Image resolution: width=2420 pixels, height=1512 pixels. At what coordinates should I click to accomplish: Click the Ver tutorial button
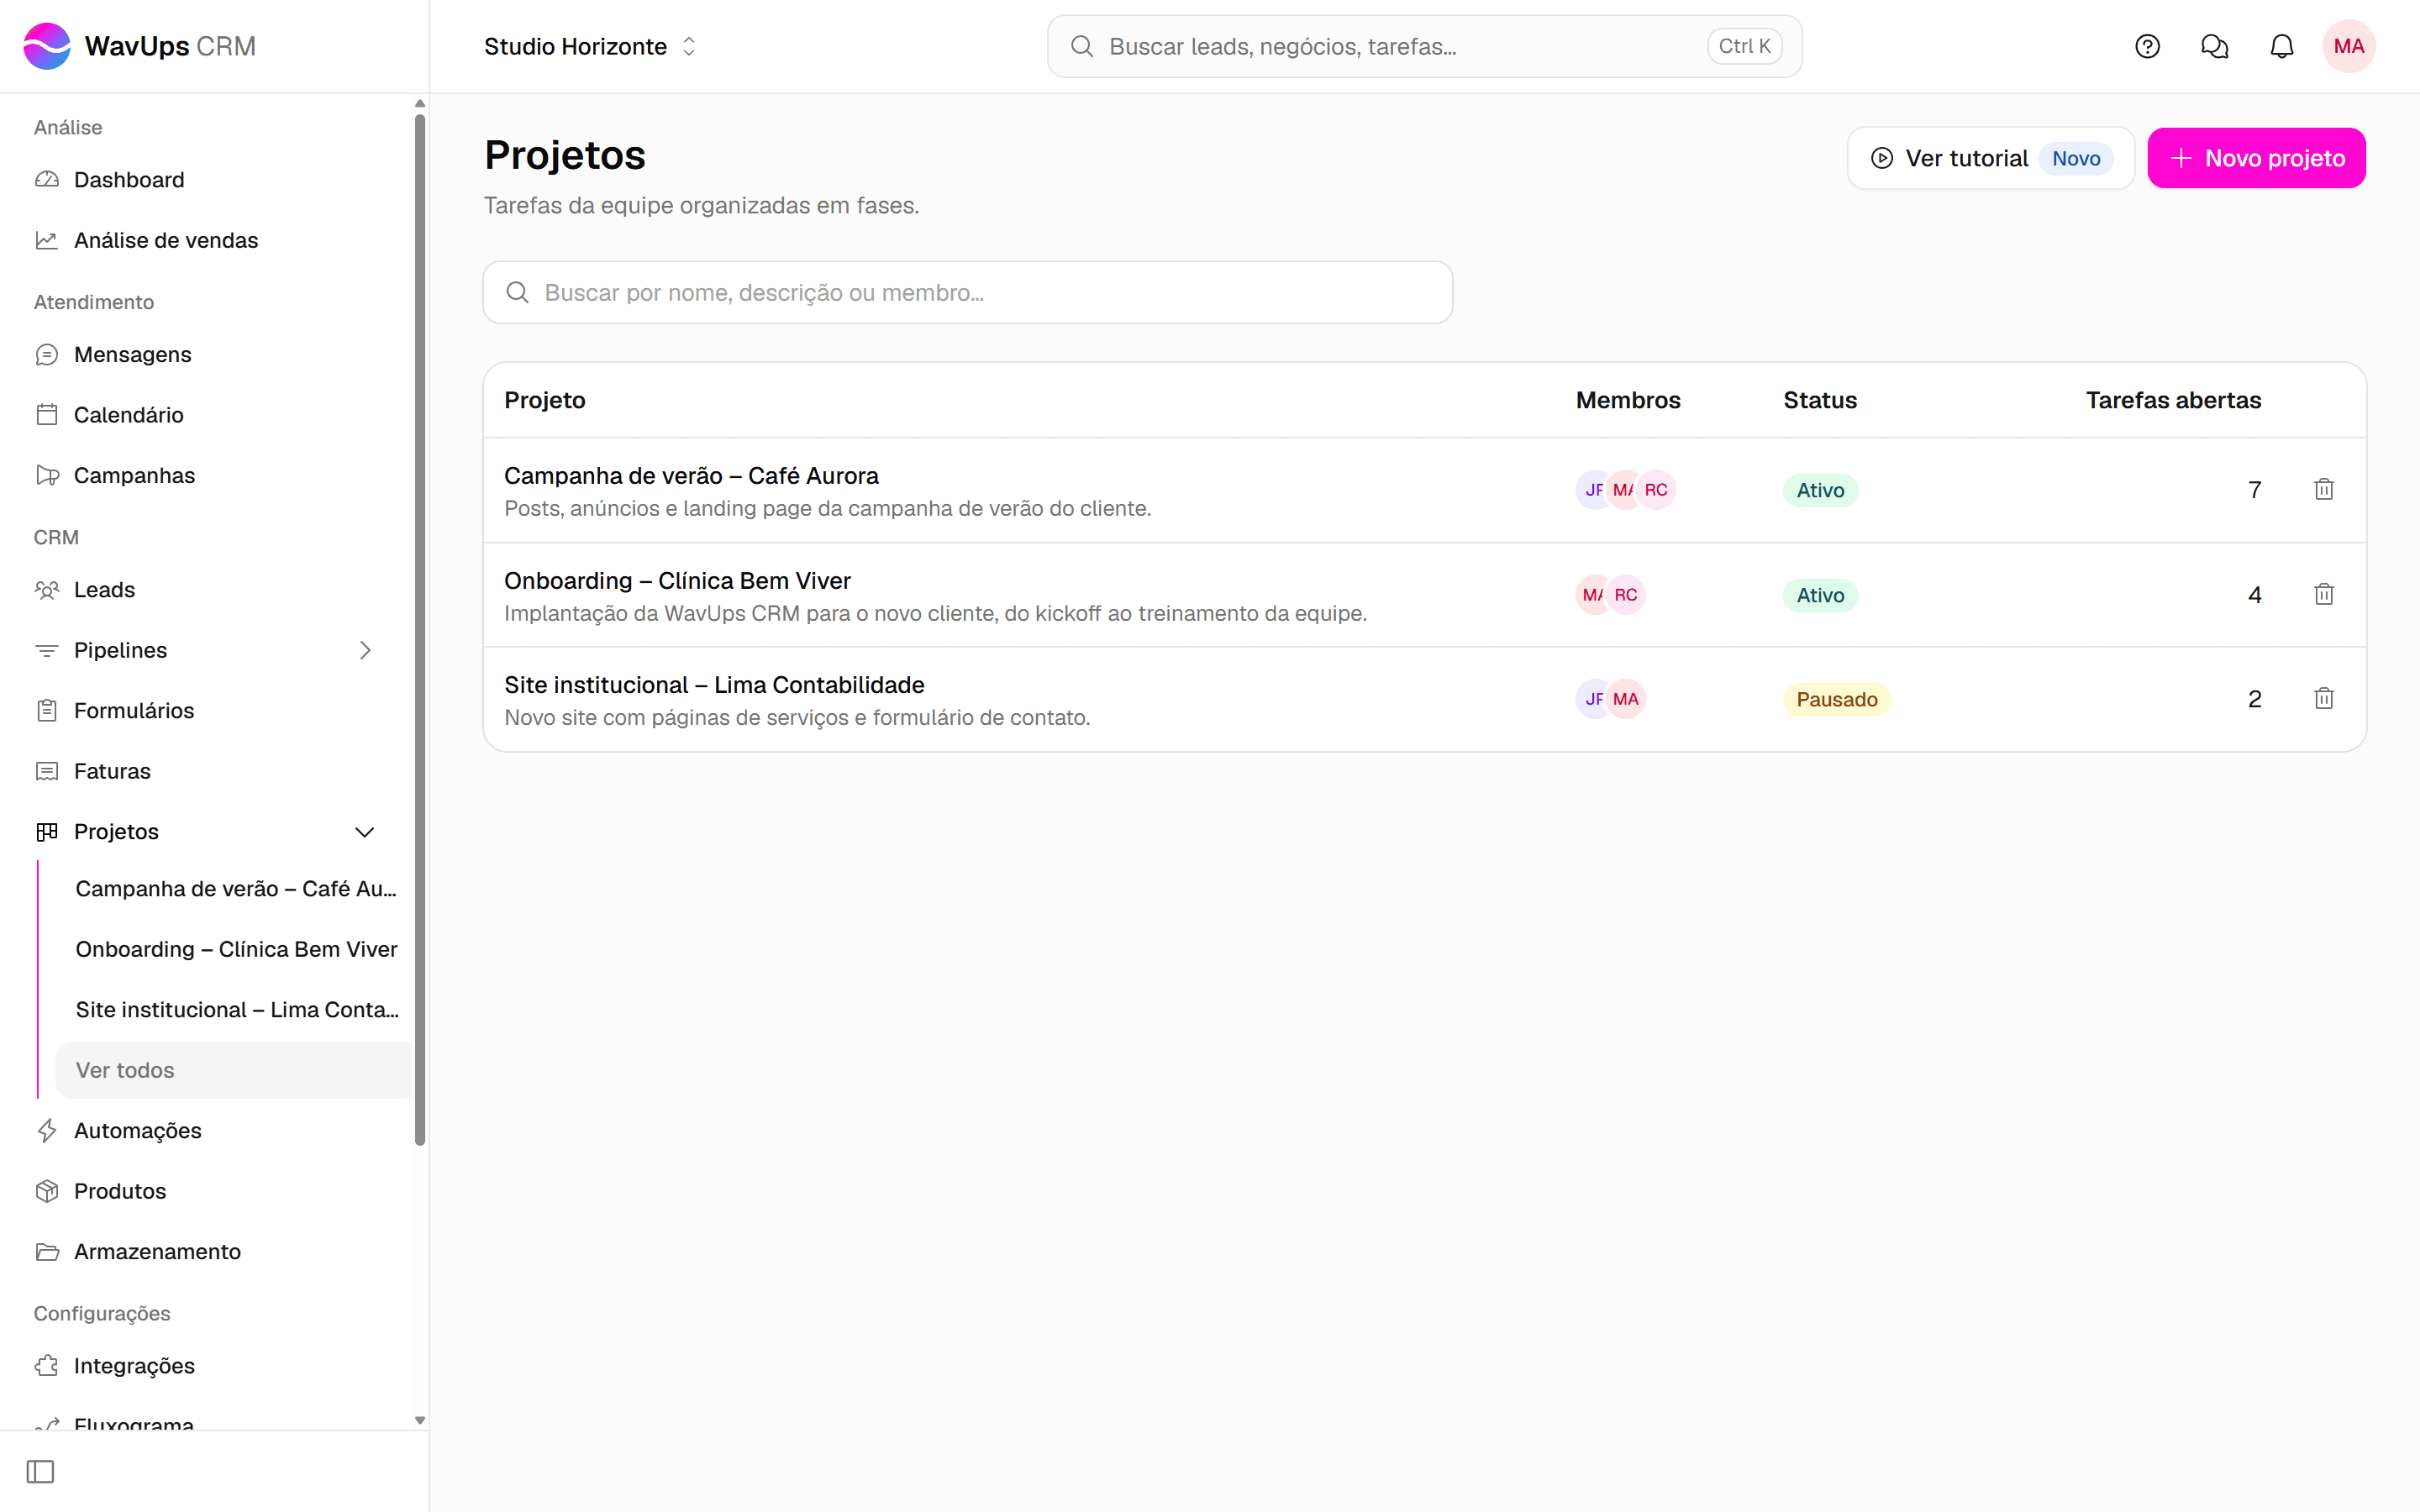click(1990, 158)
